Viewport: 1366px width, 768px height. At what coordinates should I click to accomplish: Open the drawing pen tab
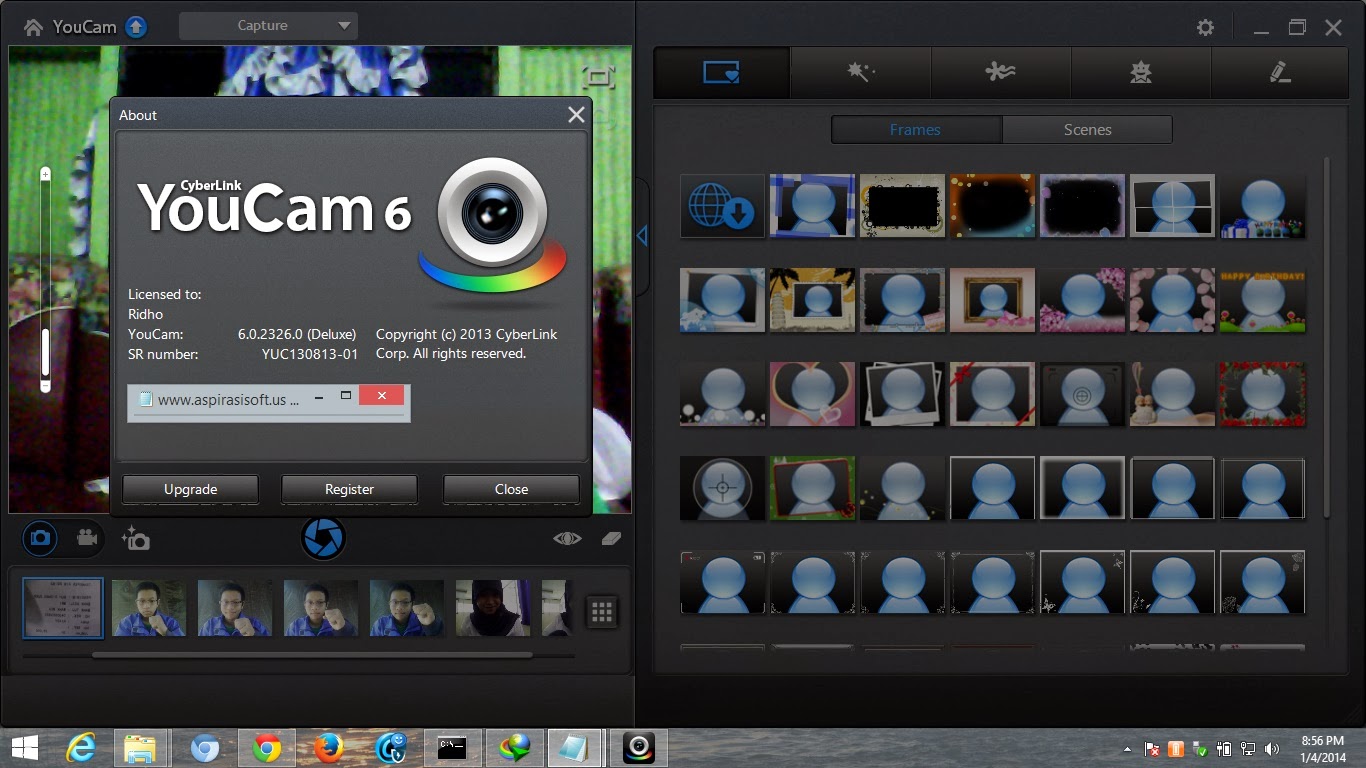coord(1279,72)
